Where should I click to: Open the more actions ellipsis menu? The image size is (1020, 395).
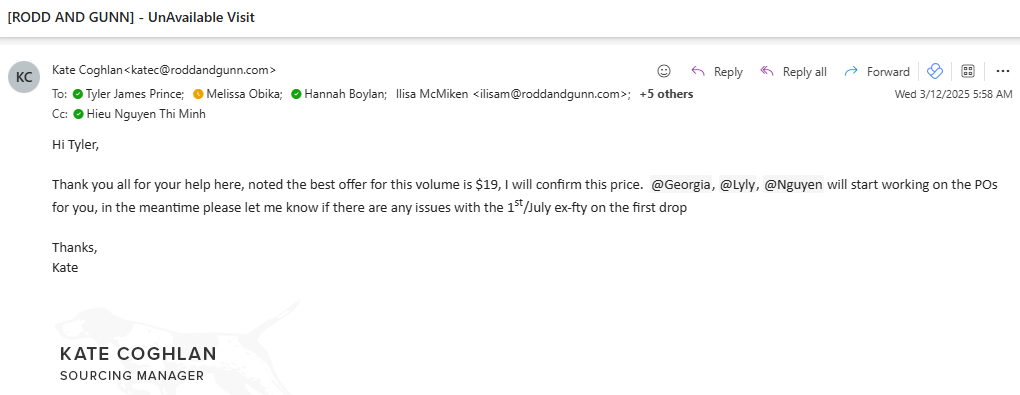click(1002, 71)
